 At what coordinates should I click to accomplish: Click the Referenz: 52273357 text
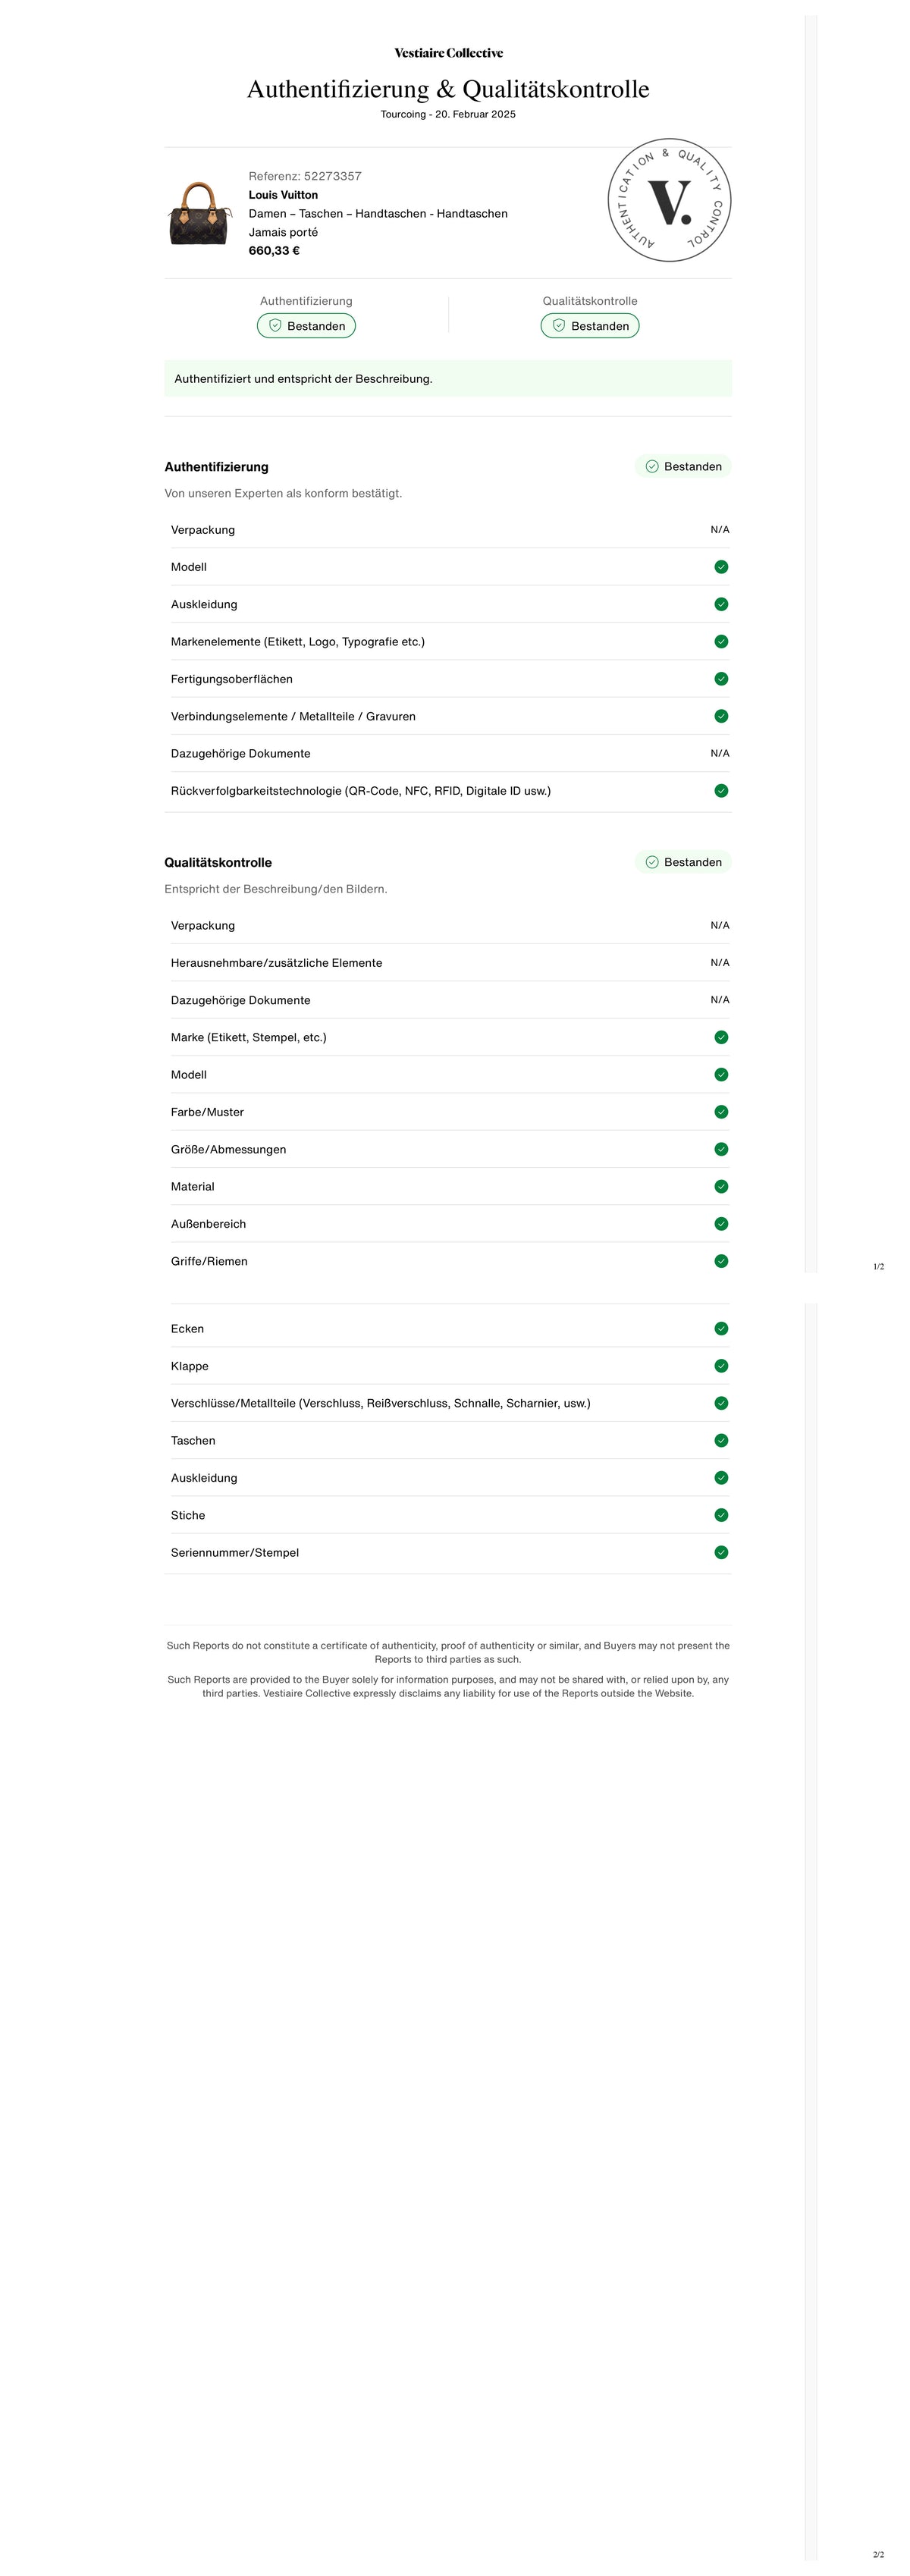pos(305,176)
